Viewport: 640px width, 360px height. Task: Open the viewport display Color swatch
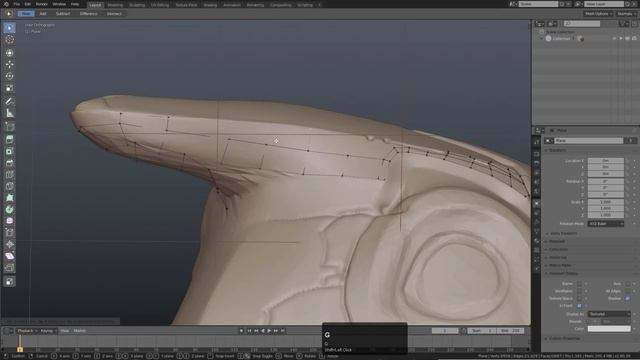pos(609,329)
